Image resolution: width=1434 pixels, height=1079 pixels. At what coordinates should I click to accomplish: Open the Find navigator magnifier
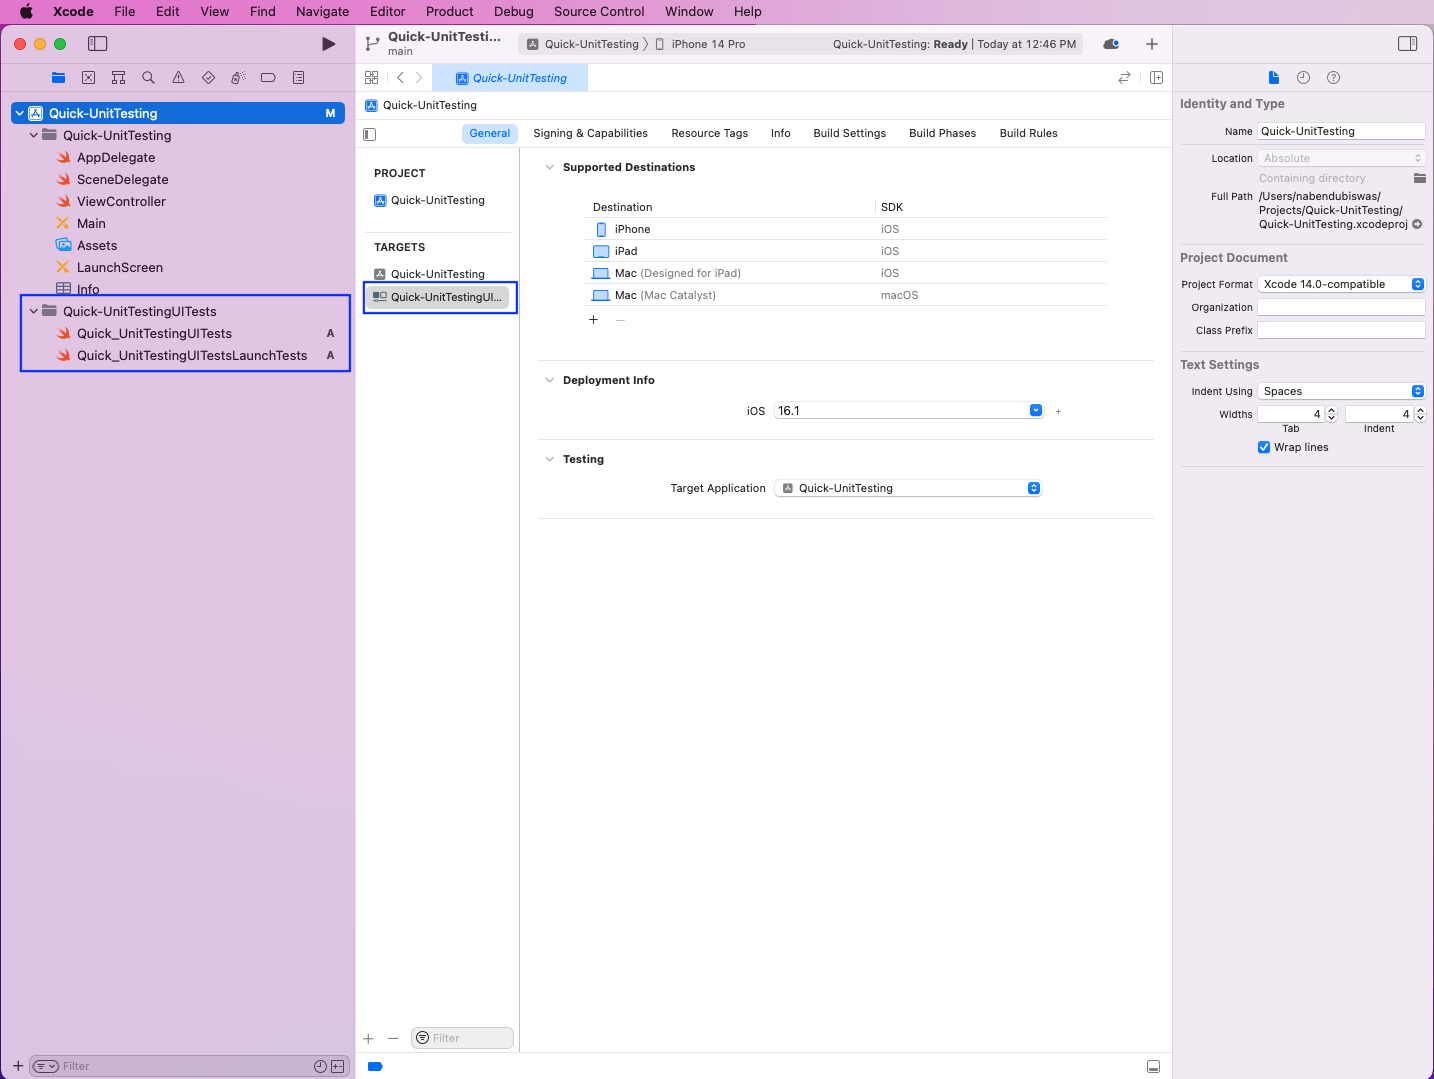[149, 78]
